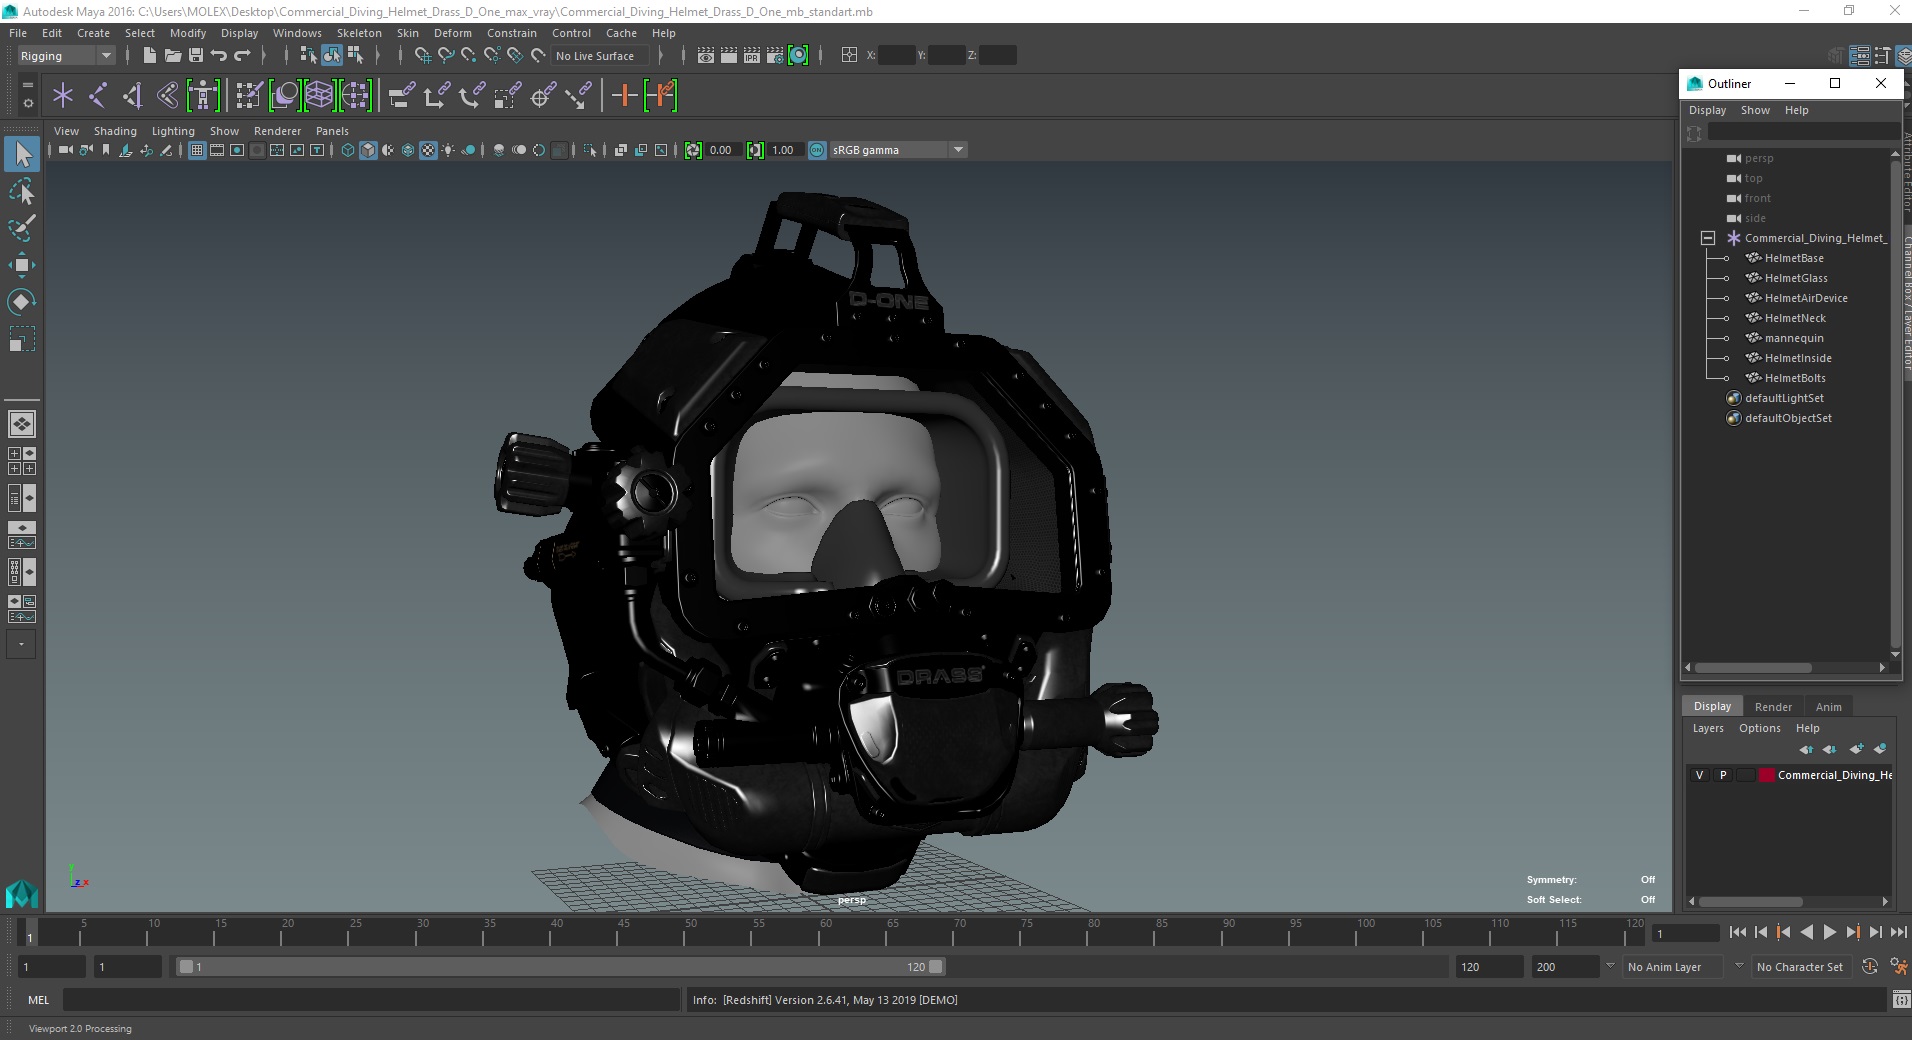Screen dimensions: 1912x1040
Task: Click the Create Lattice deformer shelf icon
Action: [319, 96]
